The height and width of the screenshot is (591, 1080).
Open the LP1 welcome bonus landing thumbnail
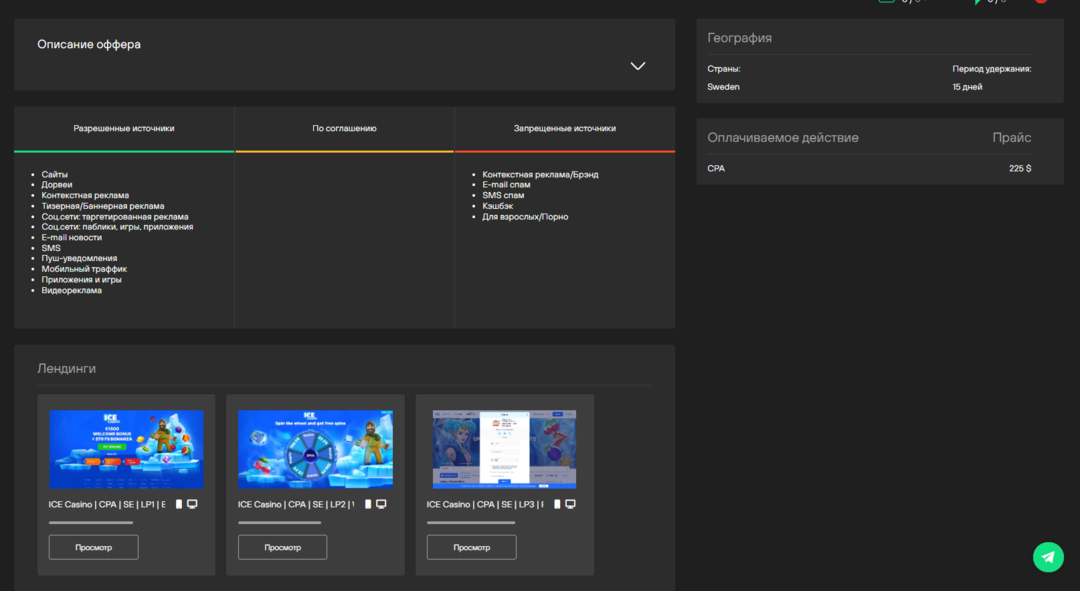126,449
